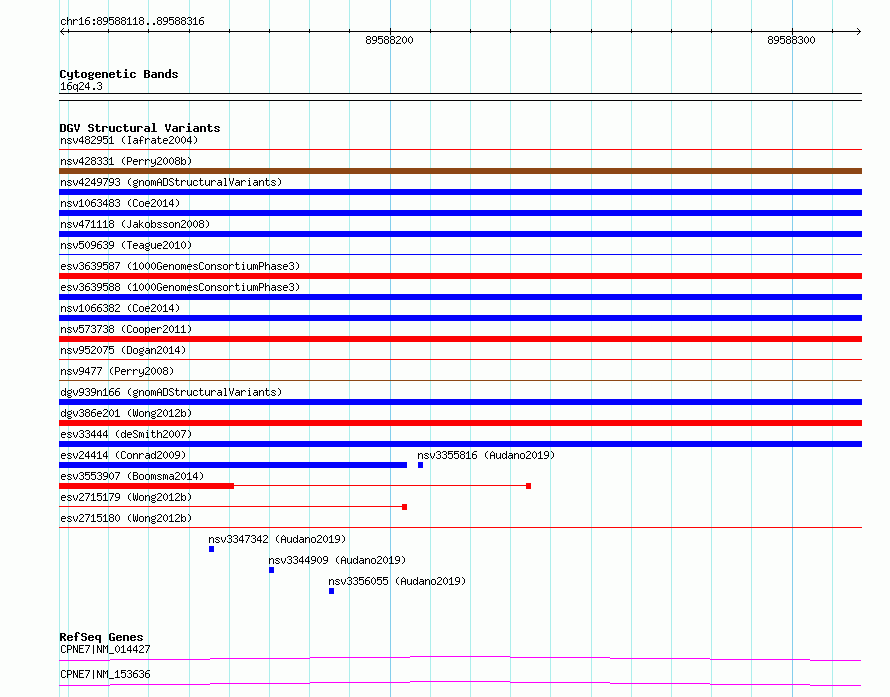Open the CPNE7|NM_153636 gene label

pyautogui.click(x=105, y=674)
